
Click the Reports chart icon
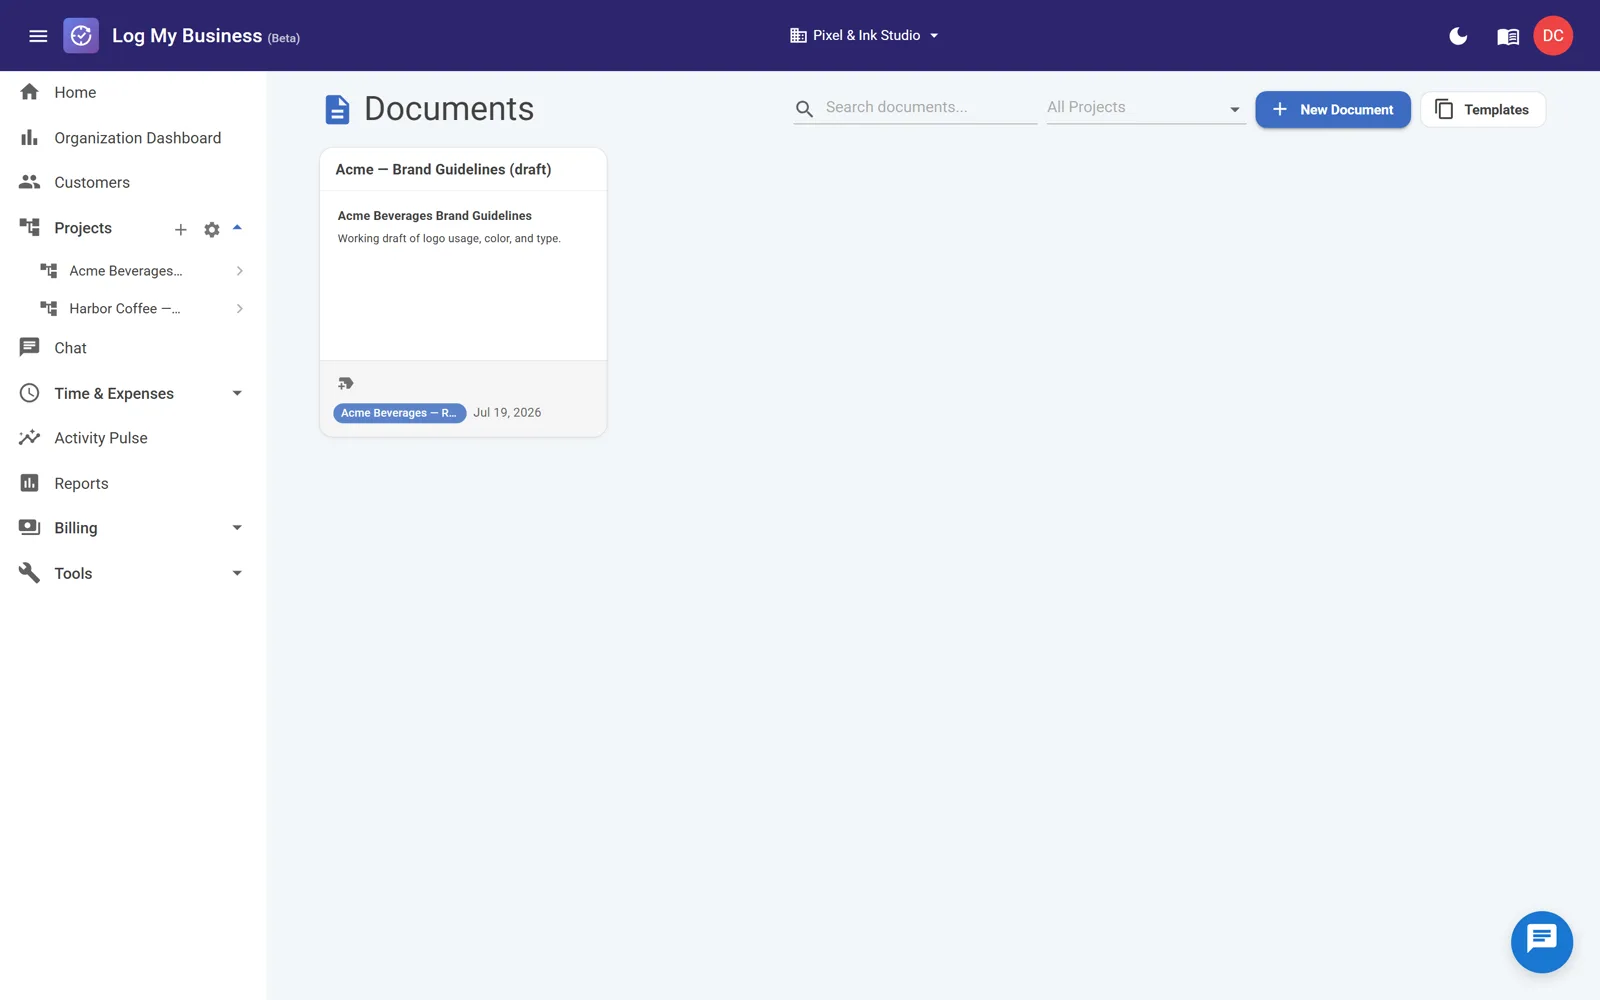(x=30, y=483)
